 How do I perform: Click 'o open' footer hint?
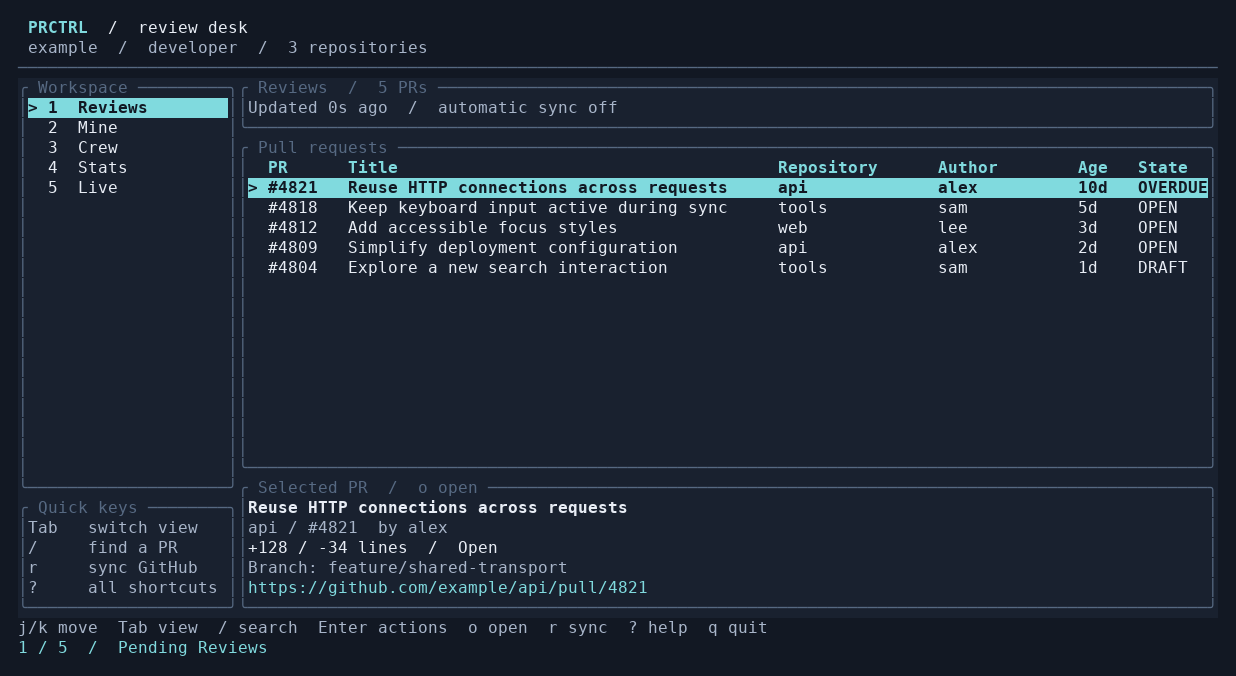click(498, 628)
